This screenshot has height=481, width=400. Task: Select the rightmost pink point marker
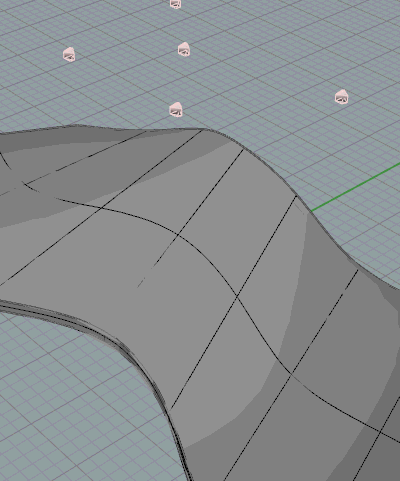pyautogui.click(x=342, y=97)
